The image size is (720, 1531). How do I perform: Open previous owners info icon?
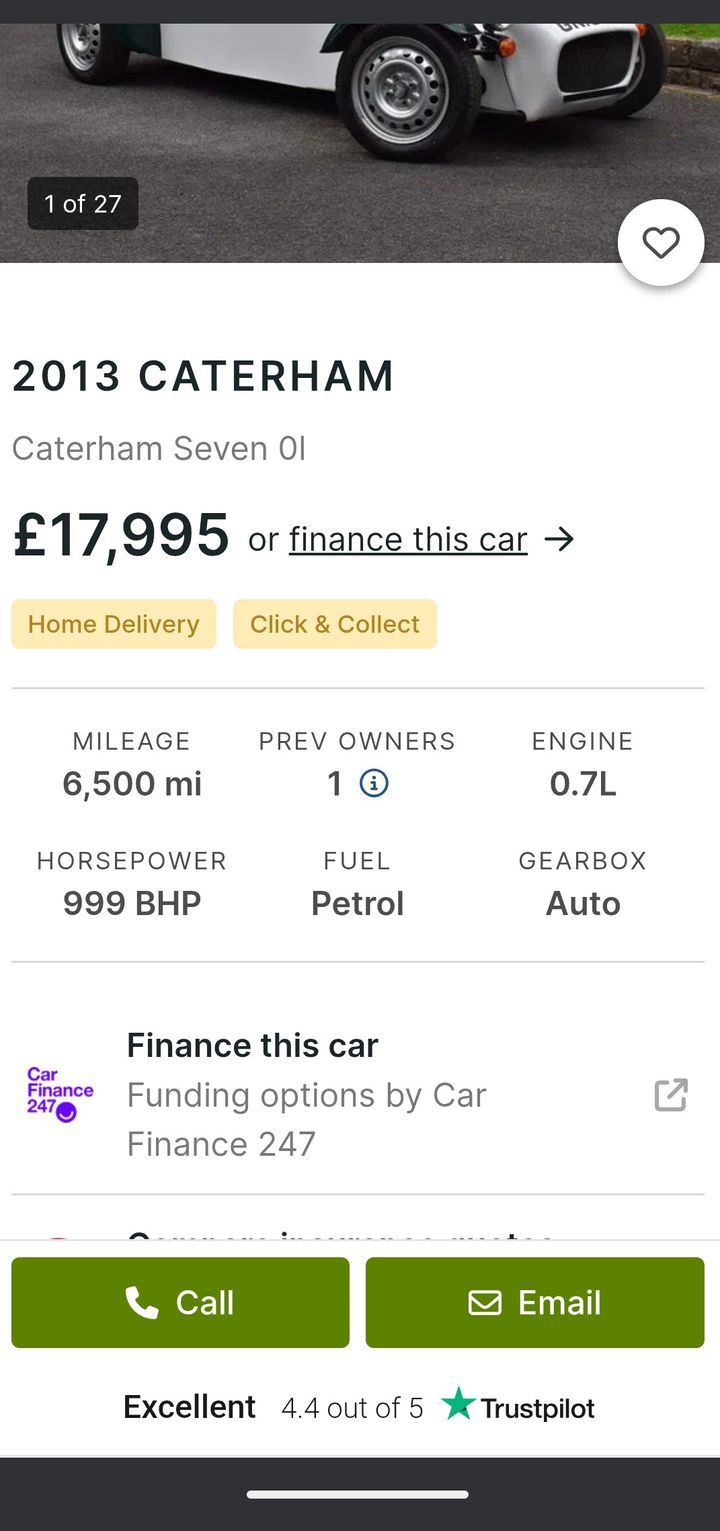pyautogui.click(x=374, y=783)
